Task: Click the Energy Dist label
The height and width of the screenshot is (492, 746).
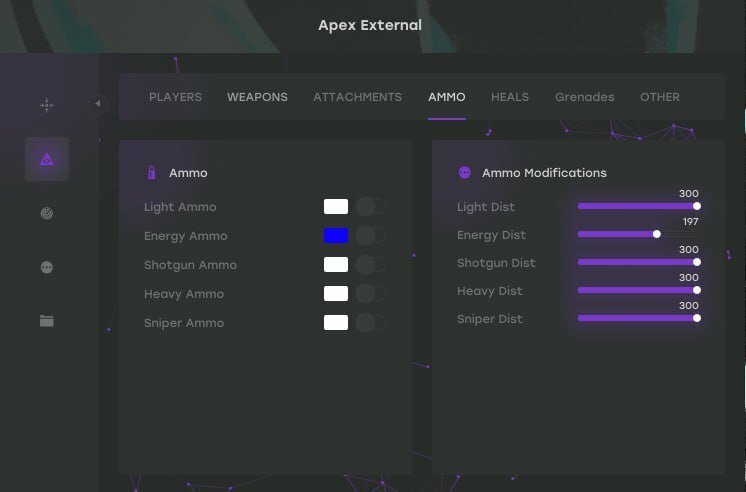Action: [491, 235]
